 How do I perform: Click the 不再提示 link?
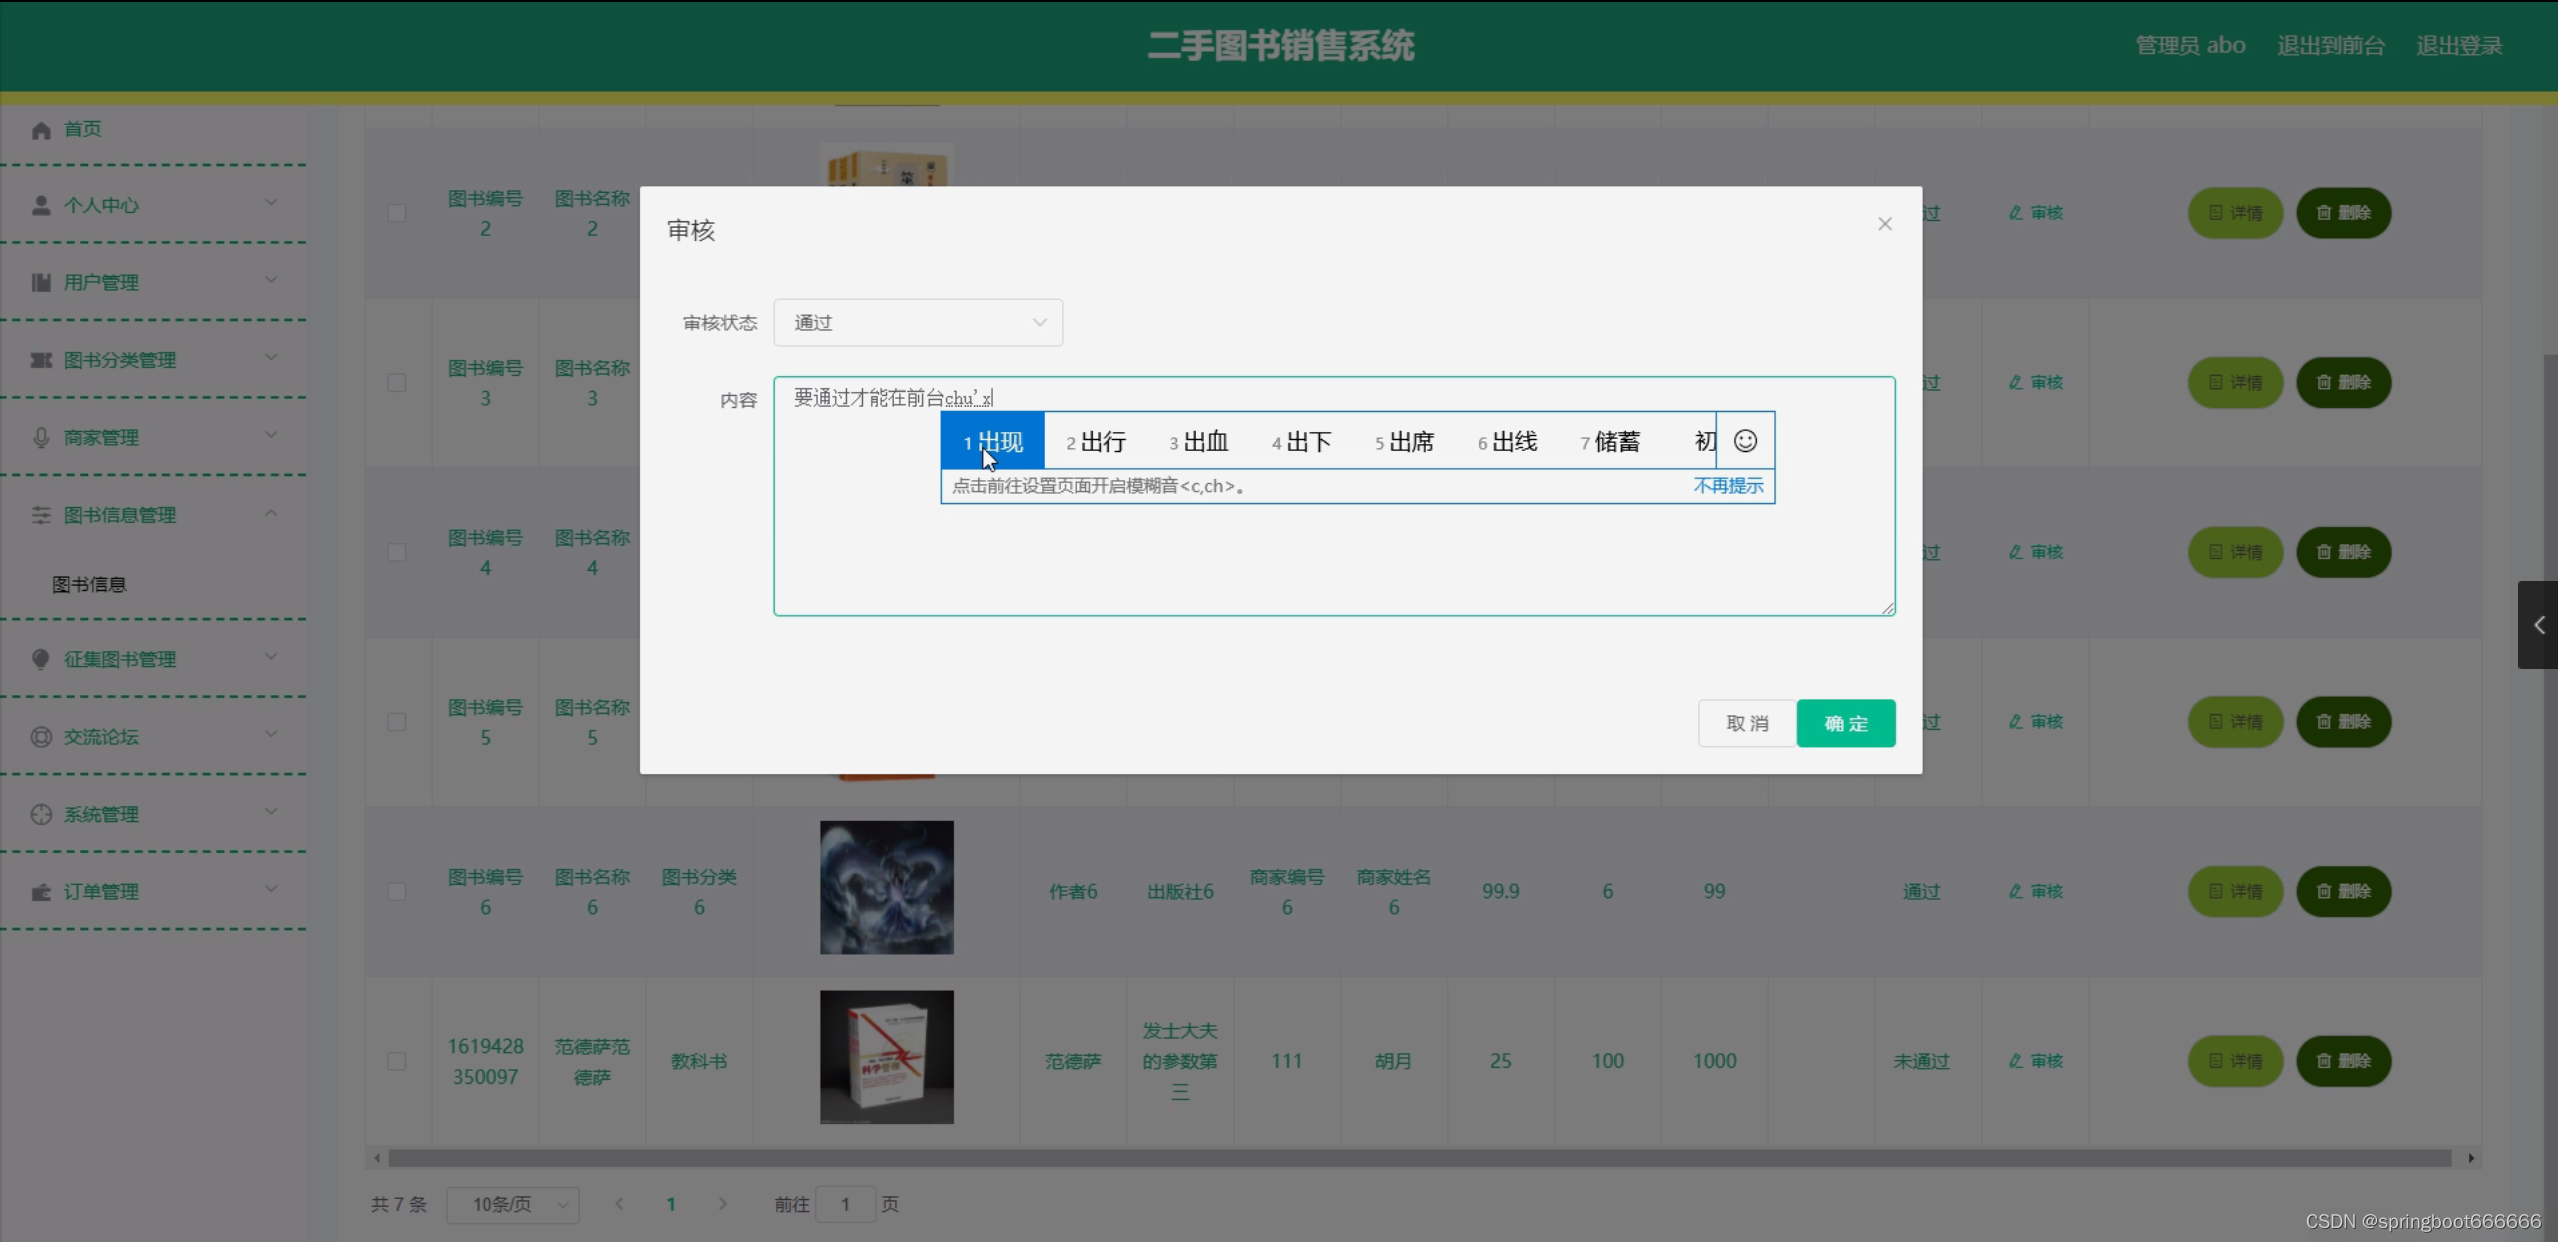1728,486
